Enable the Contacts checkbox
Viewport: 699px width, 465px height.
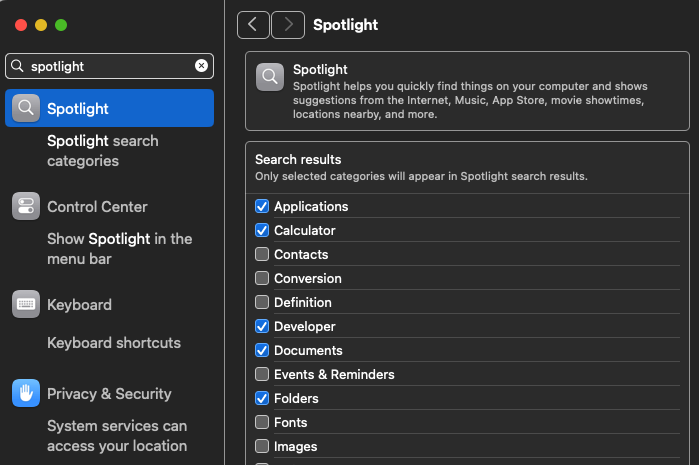pyautogui.click(x=262, y=255)
